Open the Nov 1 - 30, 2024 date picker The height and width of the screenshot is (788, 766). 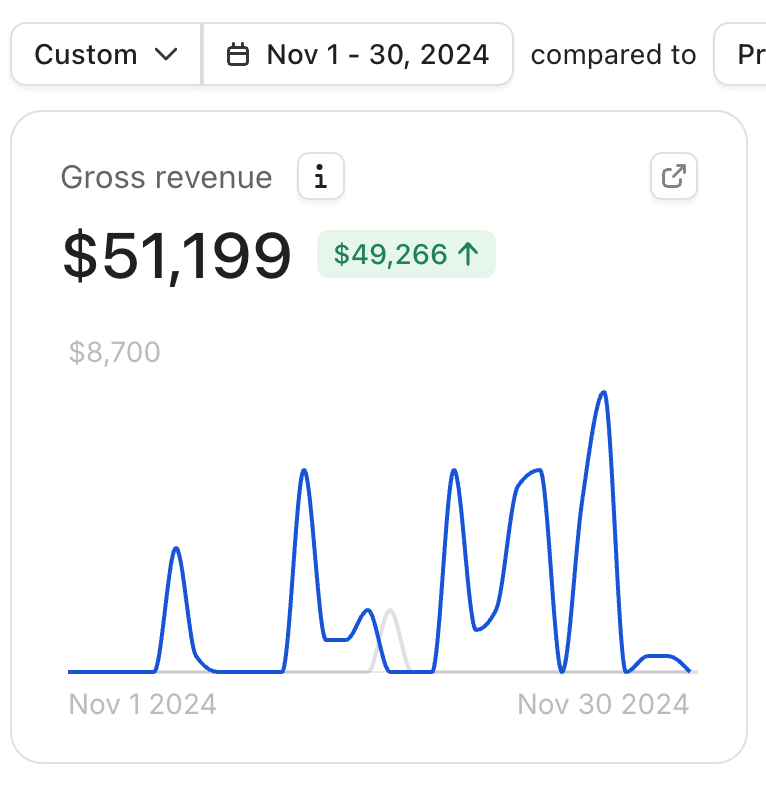pyautogui.click(x=358, y=54)
